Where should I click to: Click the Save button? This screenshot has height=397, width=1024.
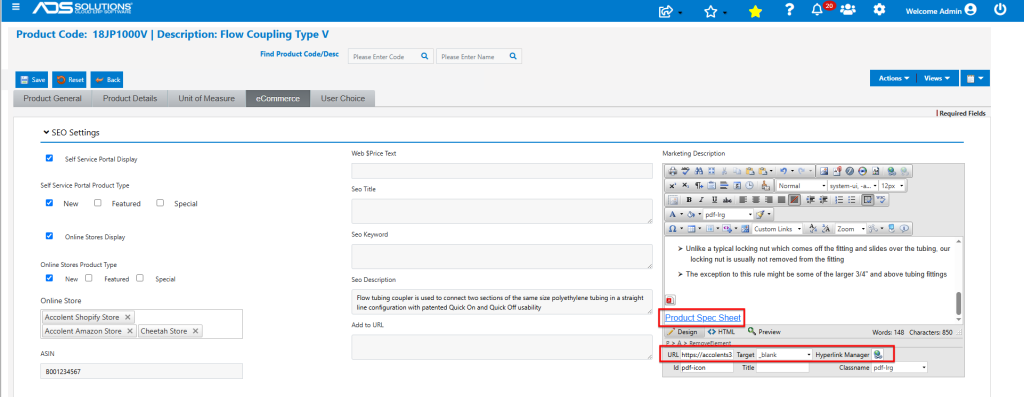(x=32, y=80)
